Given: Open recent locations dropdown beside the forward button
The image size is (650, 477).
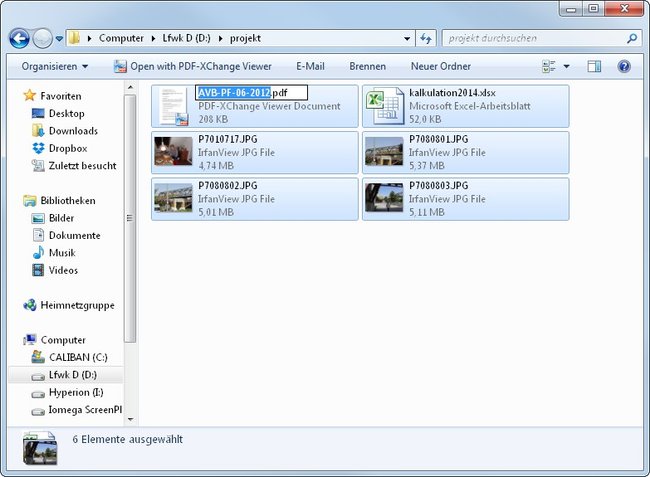Looking at the screenshot, I should pos(59,39).
